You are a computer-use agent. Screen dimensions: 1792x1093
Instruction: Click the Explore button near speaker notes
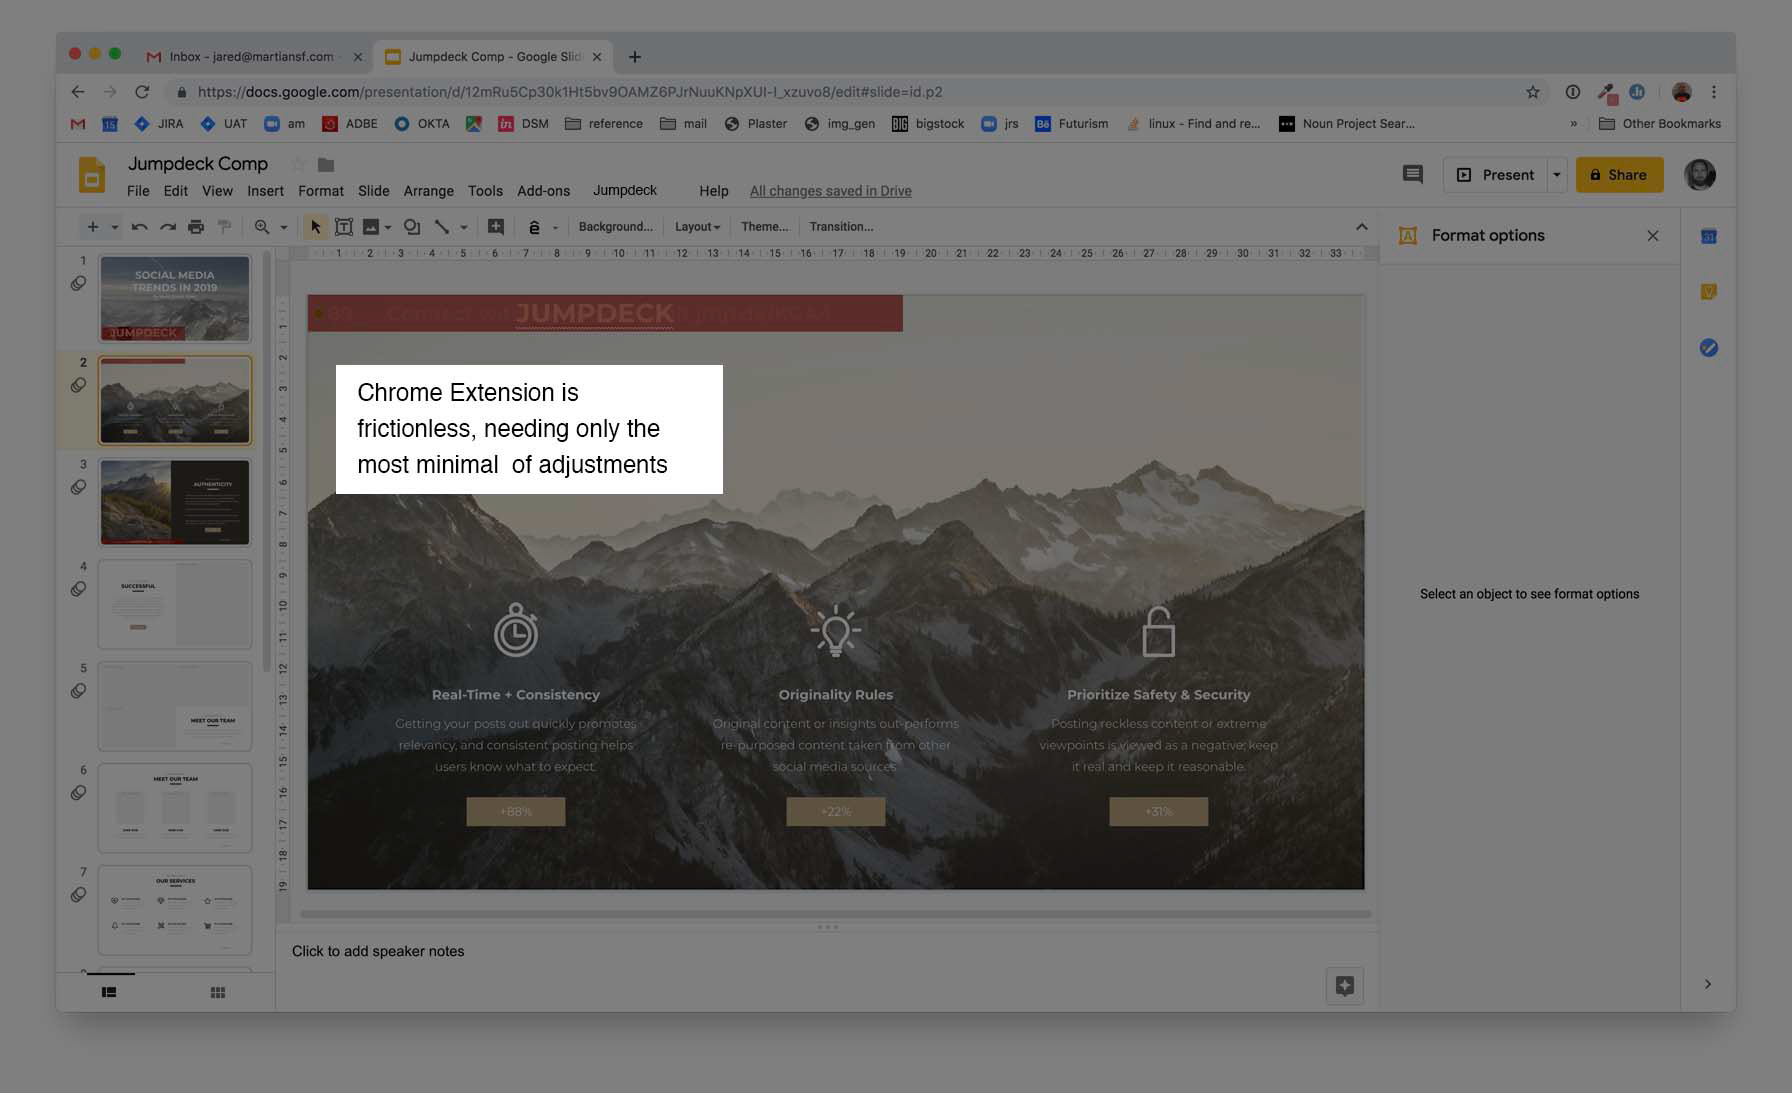coord(1345,986)
